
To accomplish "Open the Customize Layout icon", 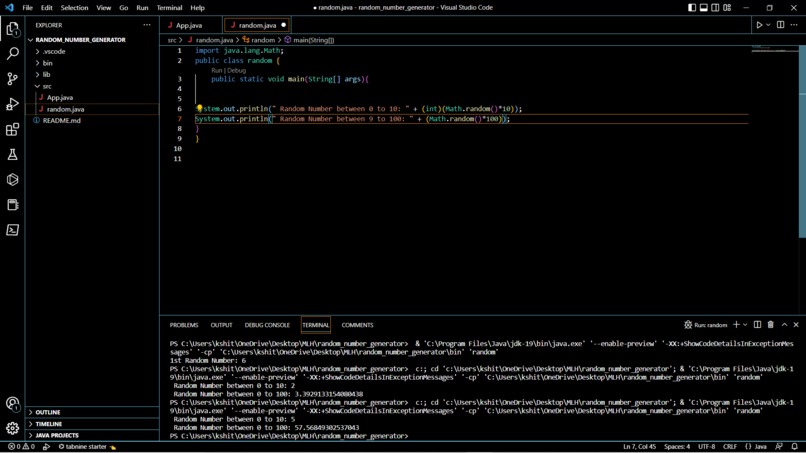I will [x=727, y=8].
